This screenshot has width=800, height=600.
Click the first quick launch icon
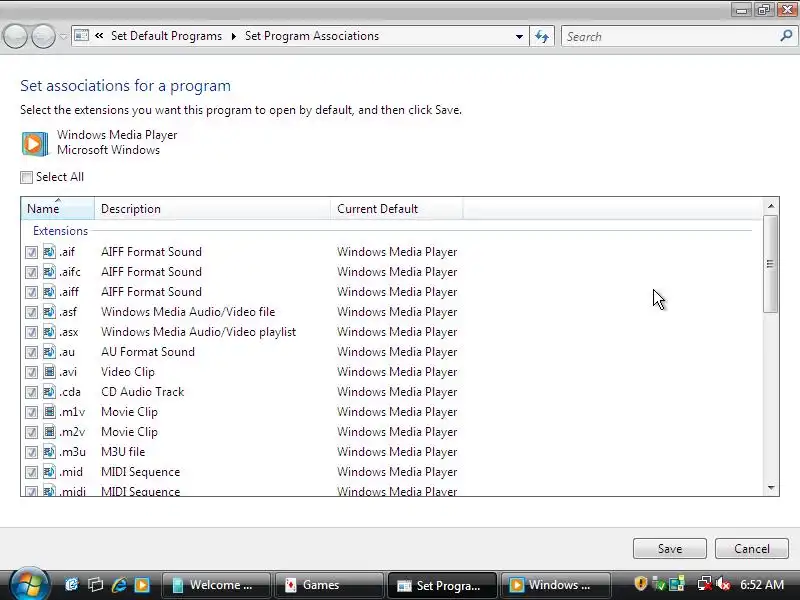pyautogui.click(x=72, y=585)
